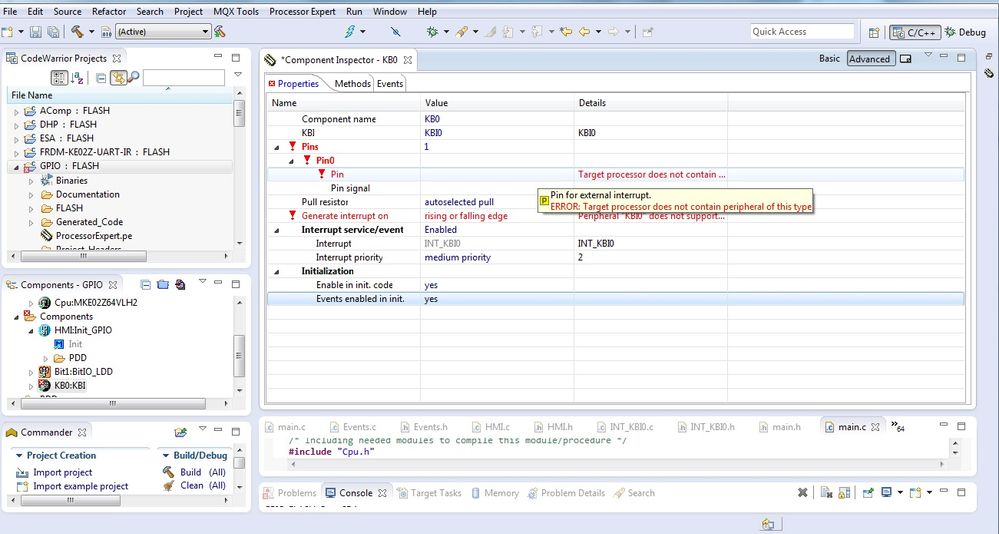Collapse the Pins property group
999x534 pixels.
pos(277,147)
